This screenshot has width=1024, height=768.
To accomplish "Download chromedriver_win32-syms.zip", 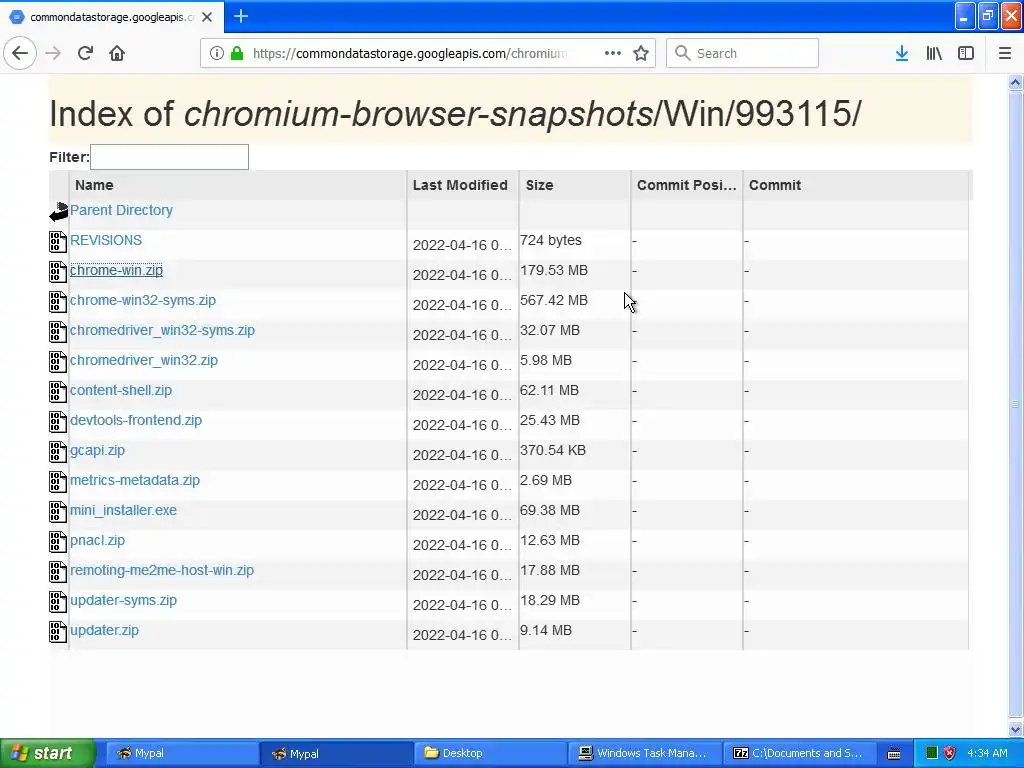I will pos(163,330).
